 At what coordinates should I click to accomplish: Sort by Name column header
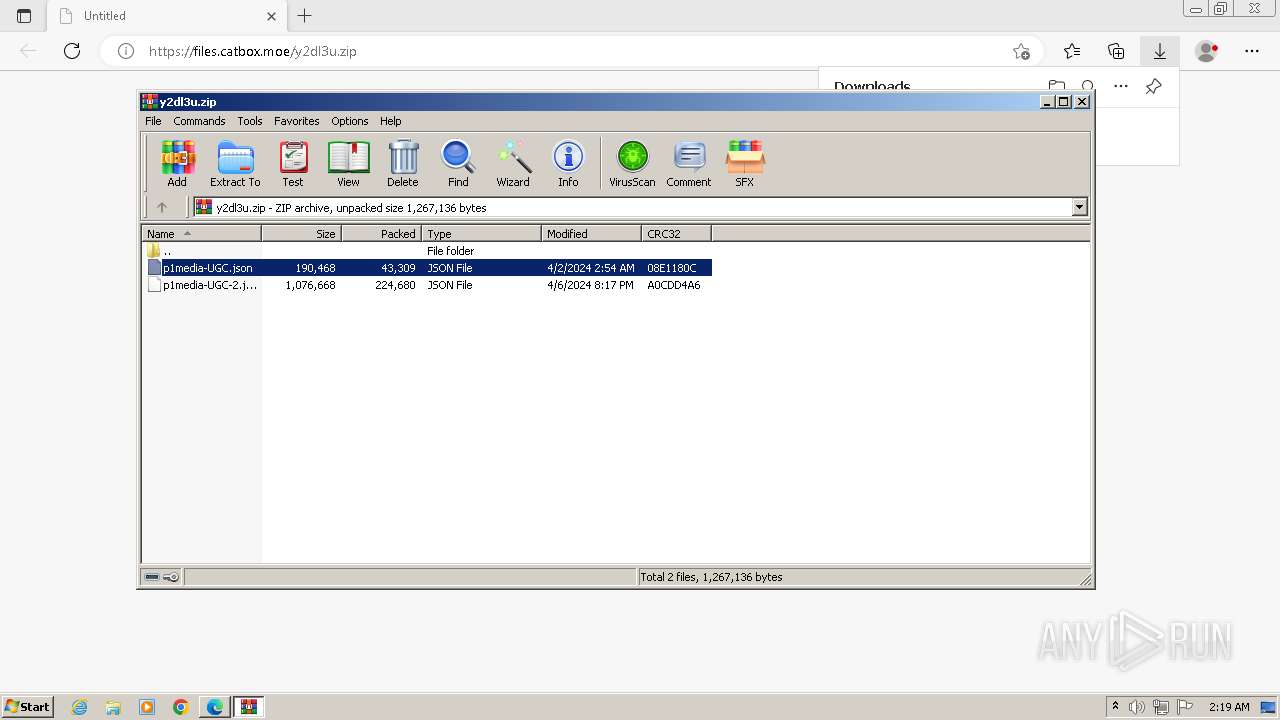[202, 234]
